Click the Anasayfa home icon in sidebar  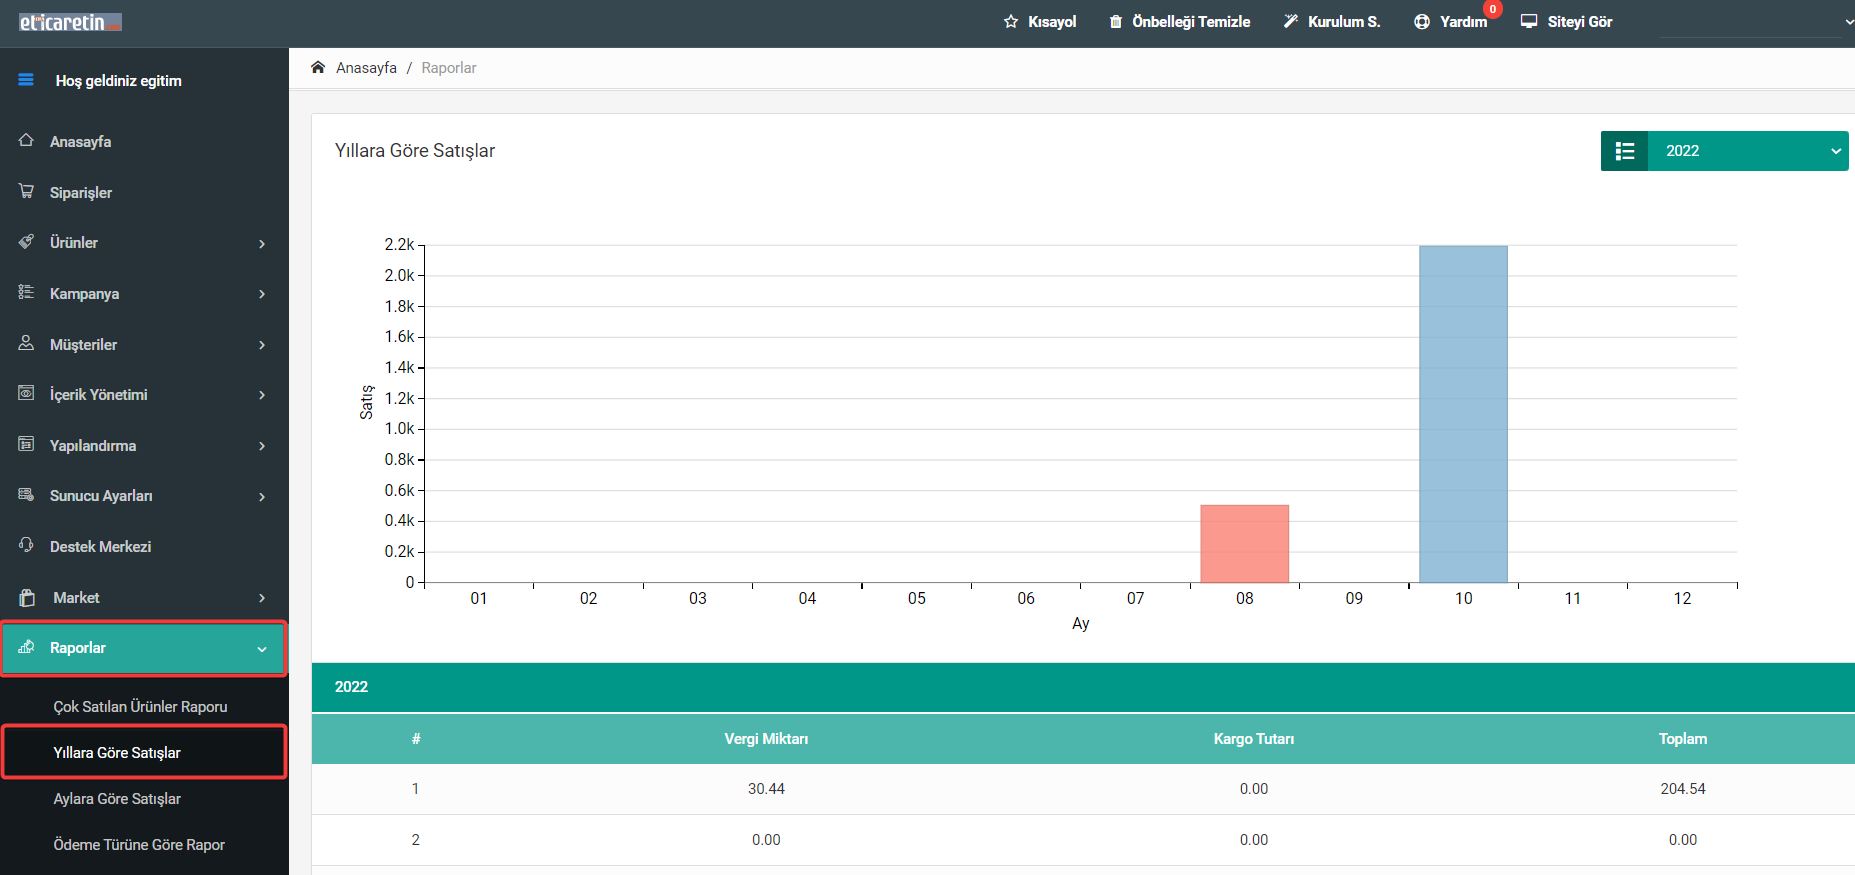[26, 141]
